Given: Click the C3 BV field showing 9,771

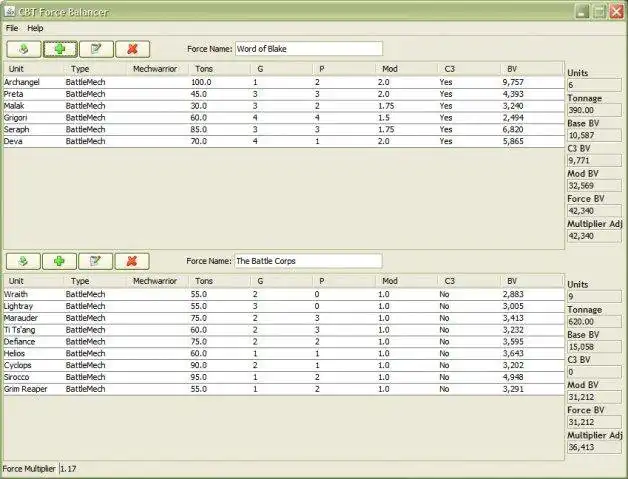Looking at the screenshot, I should [594, 161].
